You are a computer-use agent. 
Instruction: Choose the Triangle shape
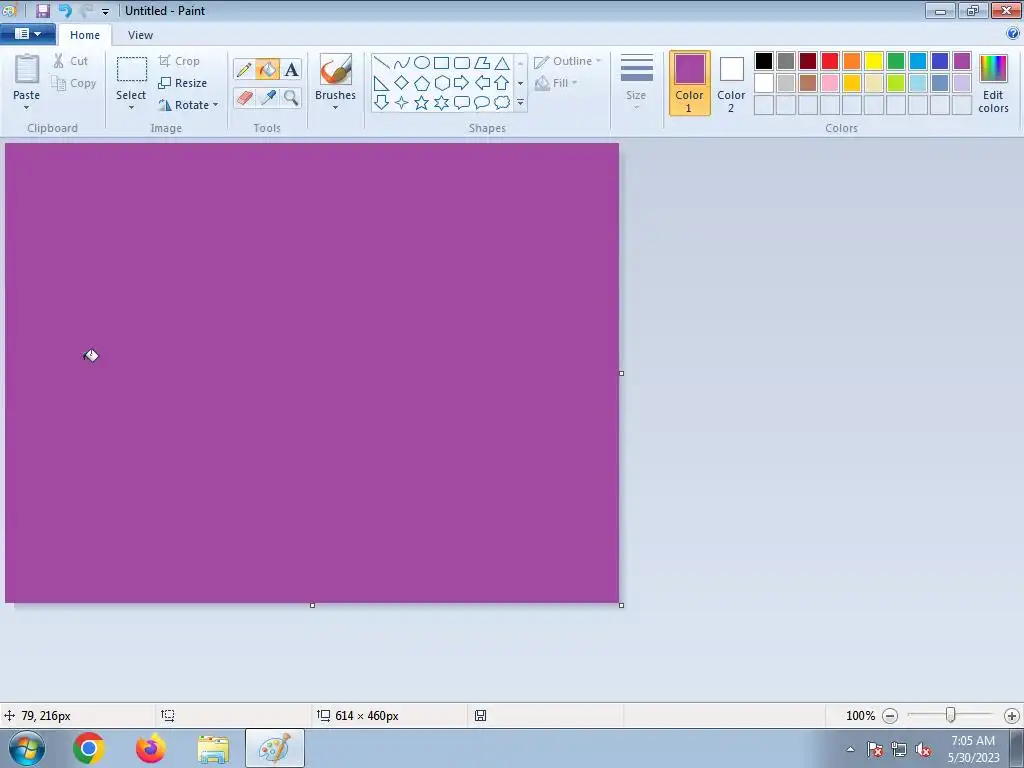tap(502, 63)
